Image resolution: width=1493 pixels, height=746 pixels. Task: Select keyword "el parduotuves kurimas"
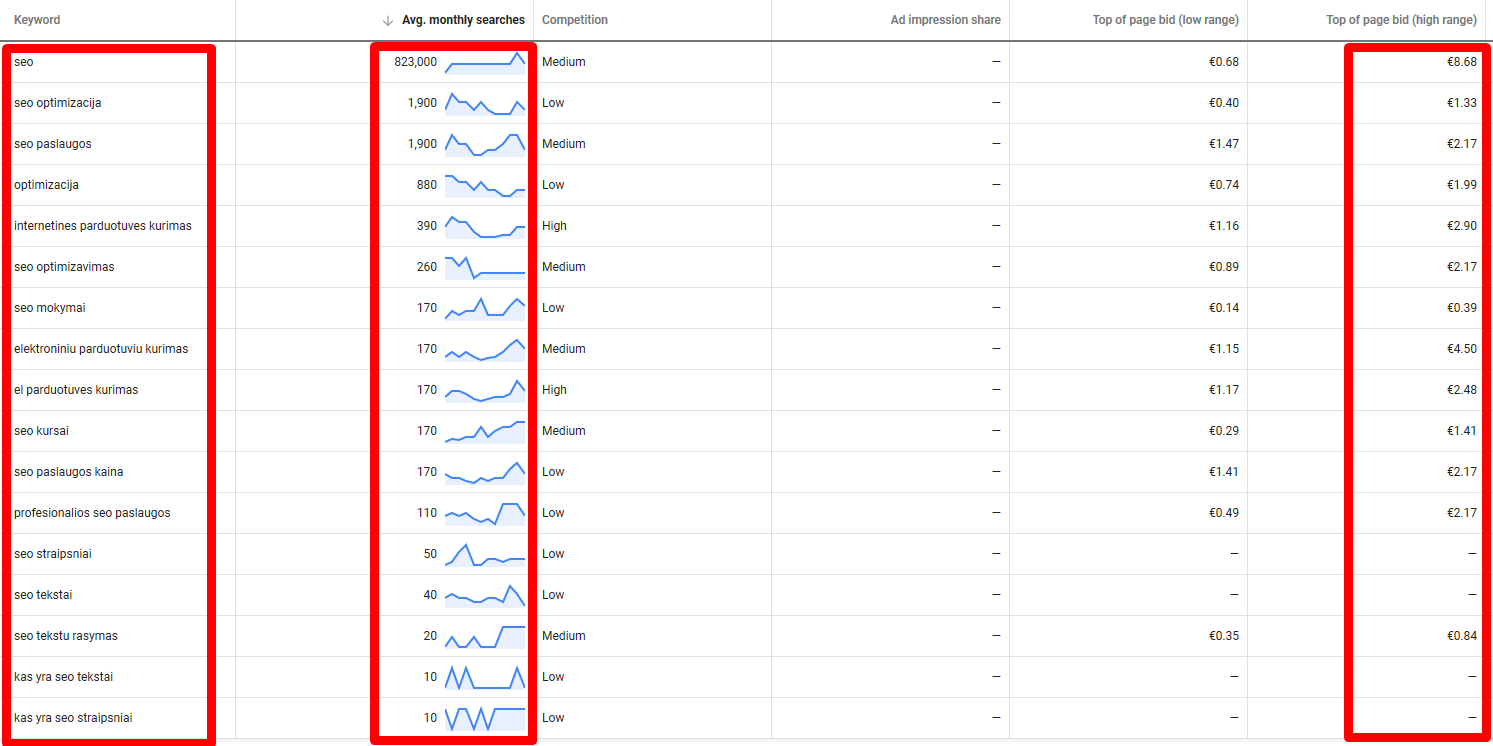[x=76, y=390]
